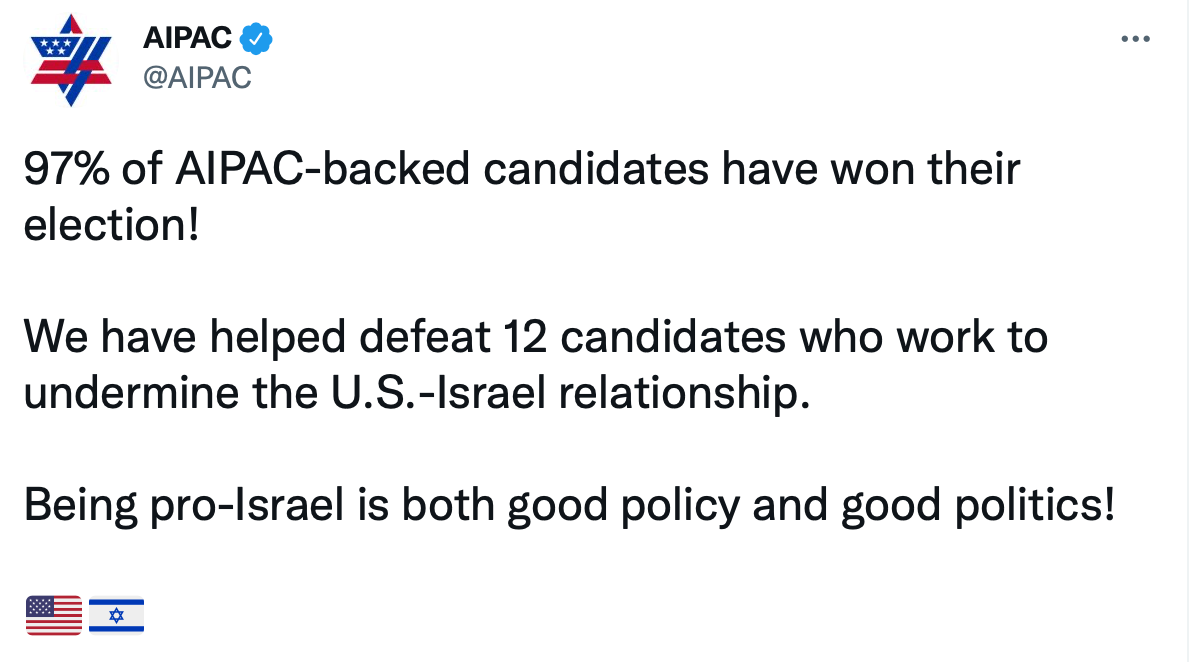Open the AIPAC profile avatar logo
This screenshot has height=662, width=1195.
71,59
